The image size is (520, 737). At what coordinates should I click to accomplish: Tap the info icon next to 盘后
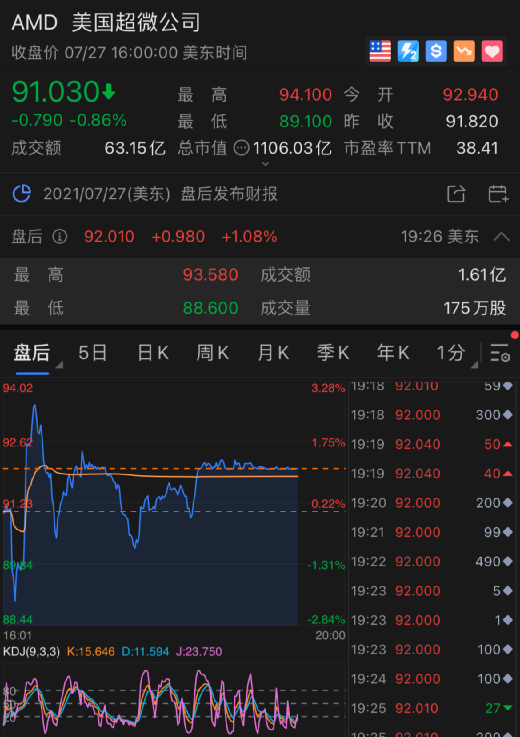click(x=60, y=236)
